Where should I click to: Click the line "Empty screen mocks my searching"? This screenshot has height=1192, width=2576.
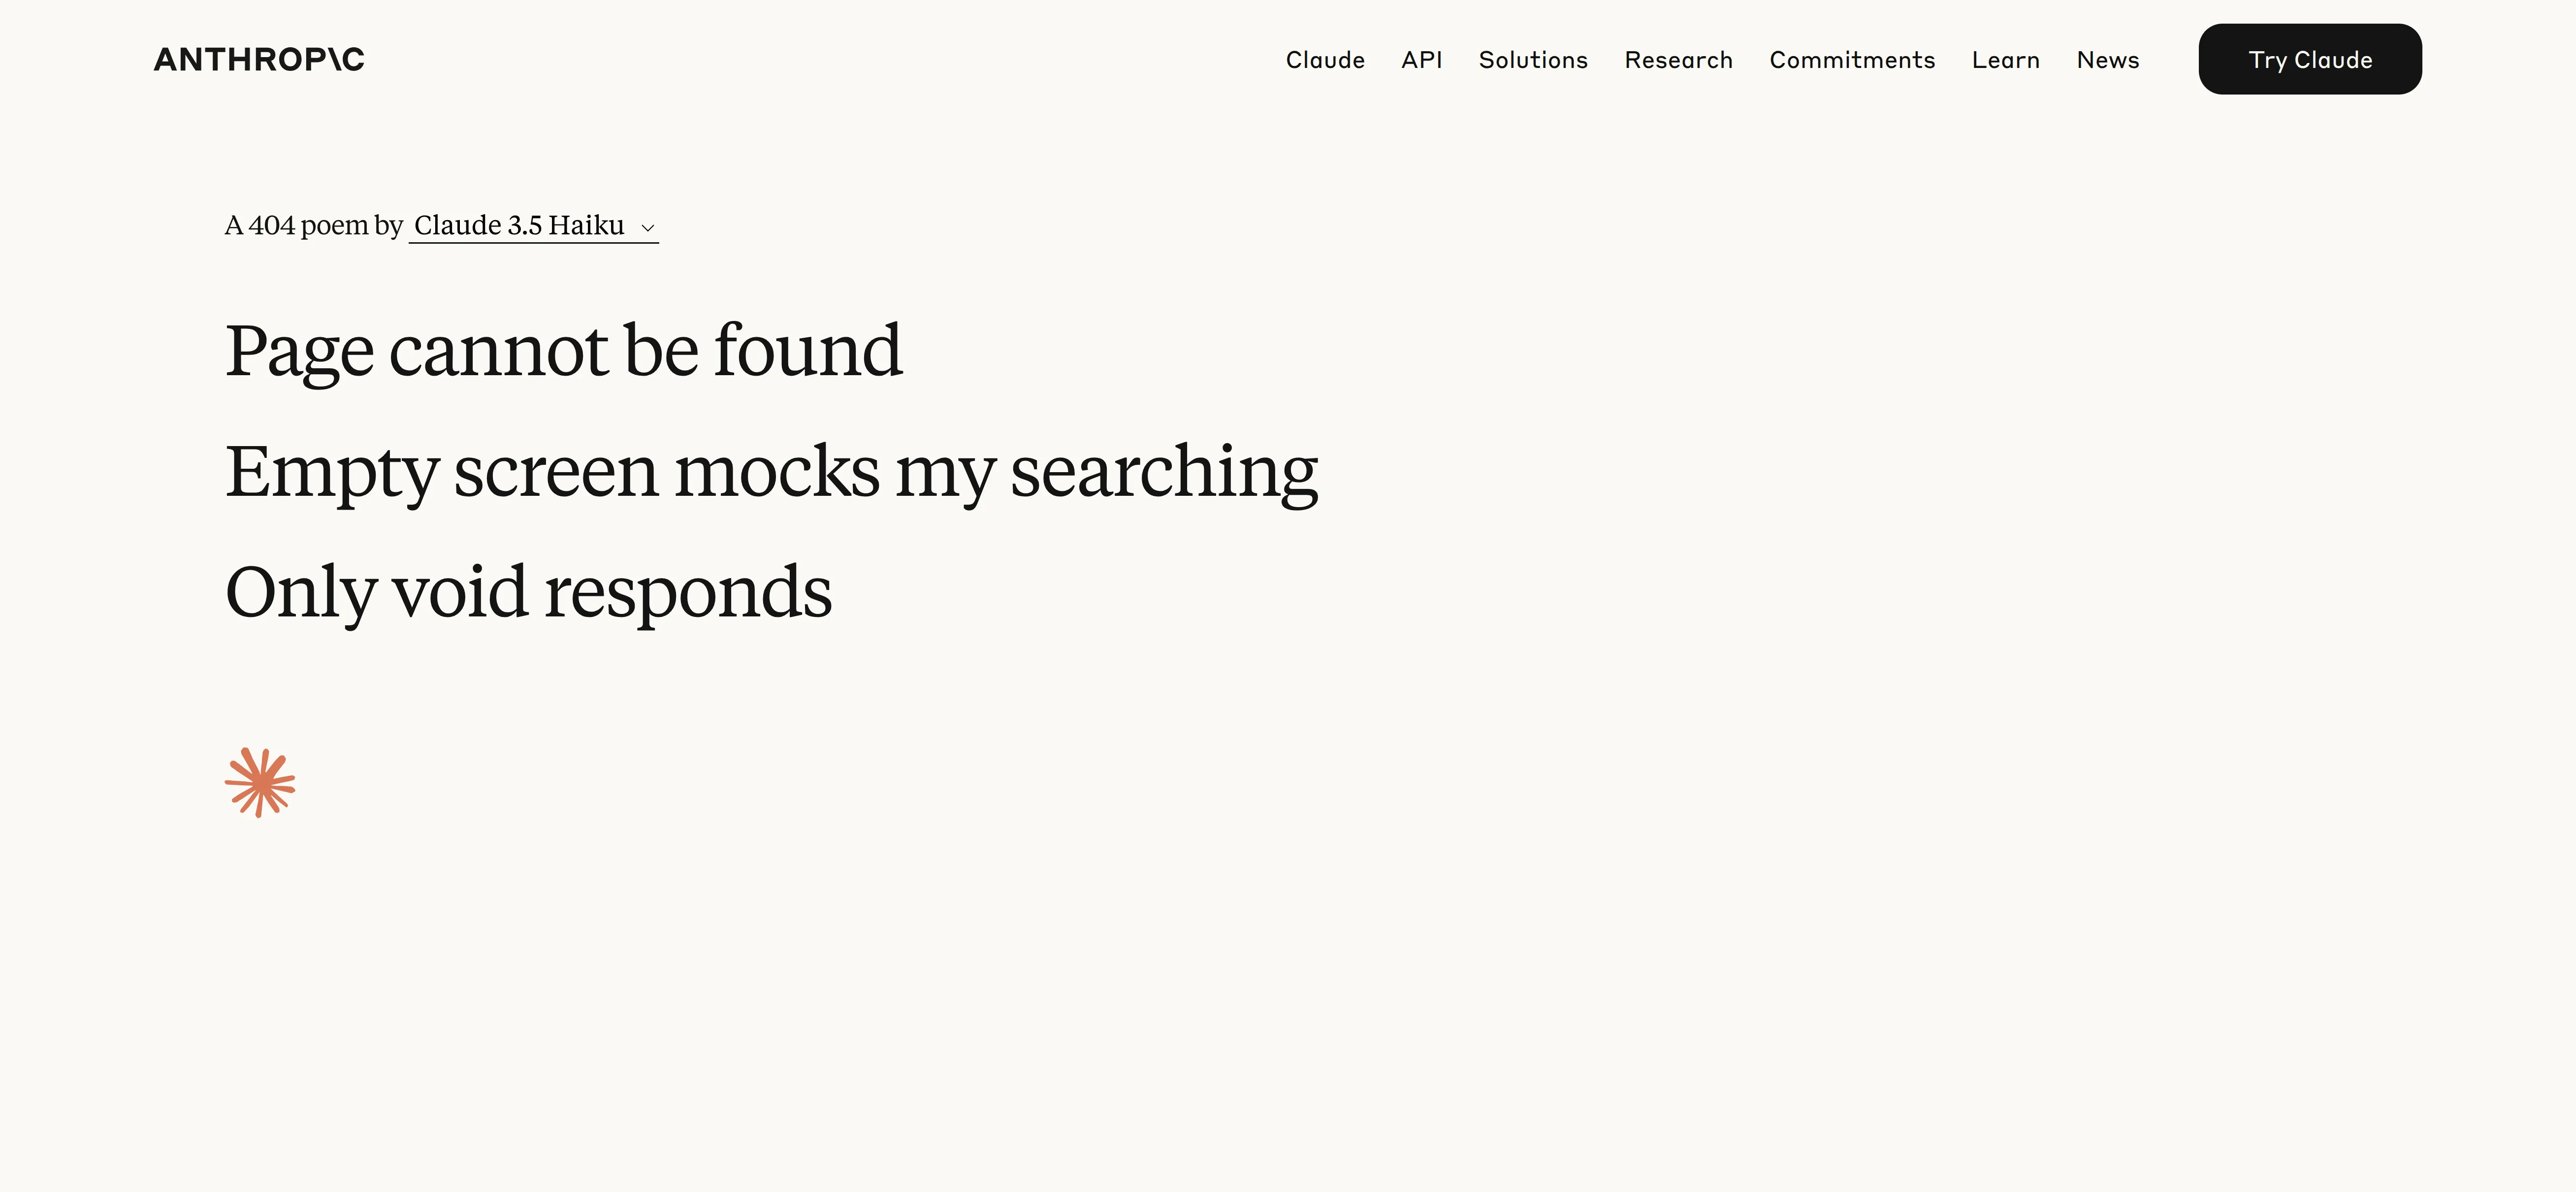click(771, 472)
